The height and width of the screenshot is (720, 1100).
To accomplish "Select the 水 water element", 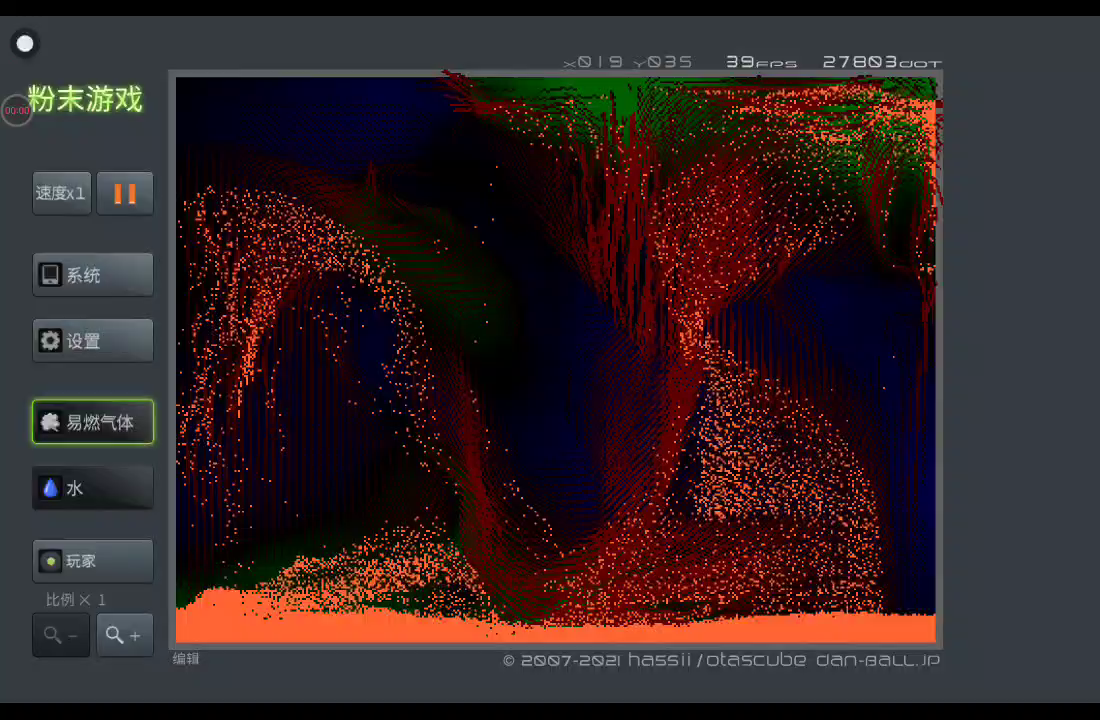I will [93, 488].
